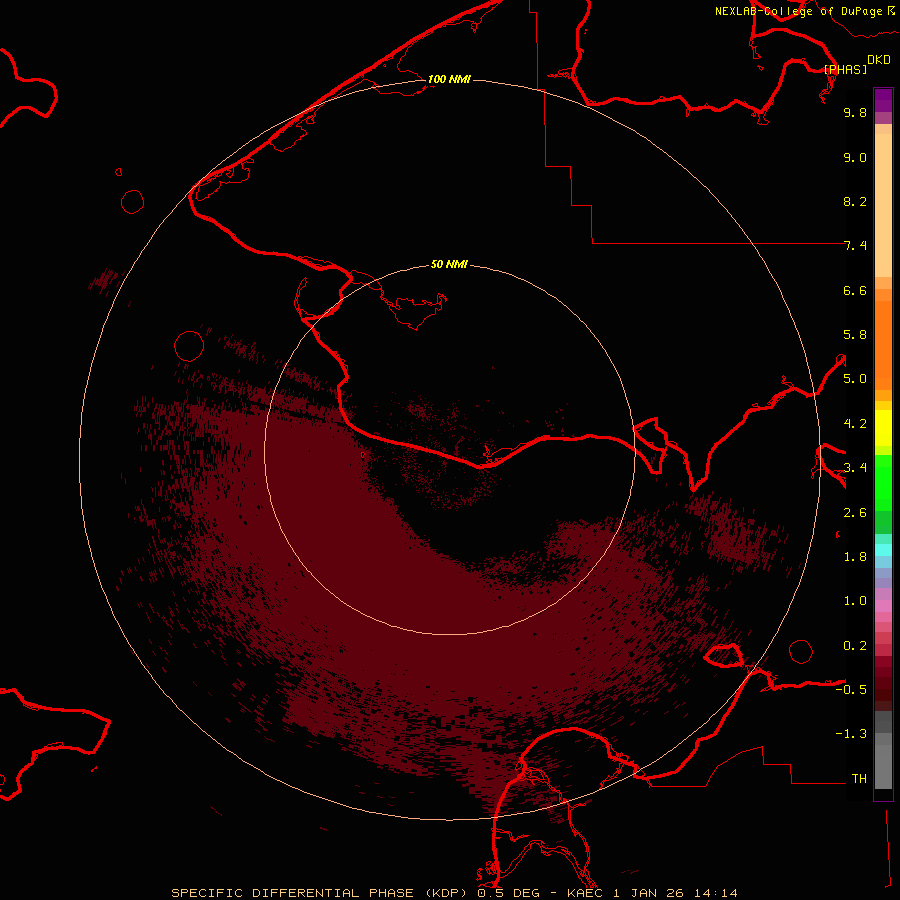Click the 1.8 value on color scale
900x900 pixels.
coord(855,557)
